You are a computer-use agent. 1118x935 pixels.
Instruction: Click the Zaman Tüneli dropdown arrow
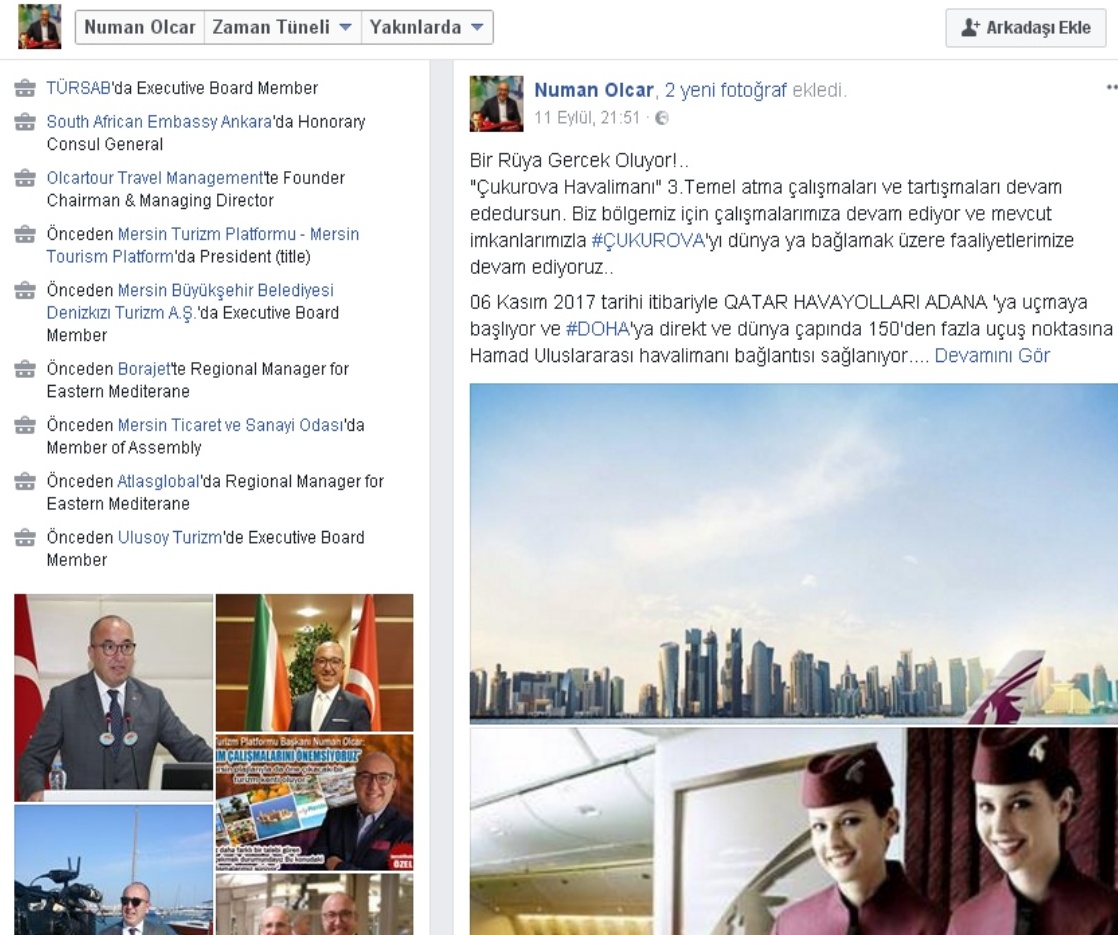click(345, 27)
